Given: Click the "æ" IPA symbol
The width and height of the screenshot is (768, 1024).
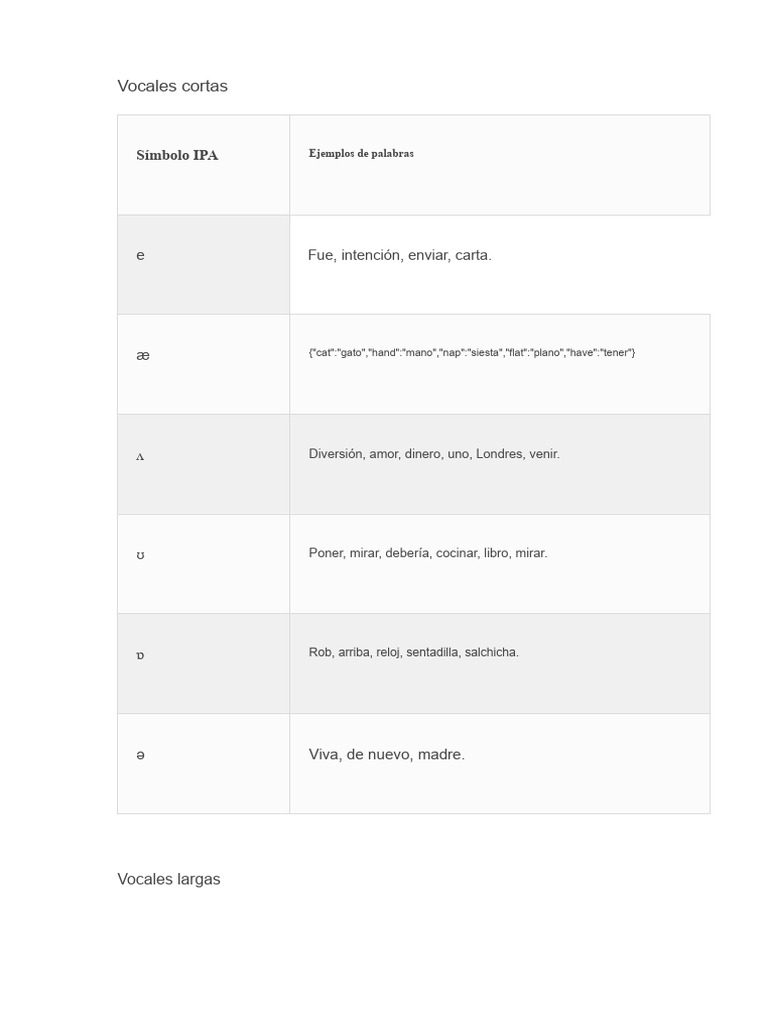Looking at the screenshot, I should 143,355.
